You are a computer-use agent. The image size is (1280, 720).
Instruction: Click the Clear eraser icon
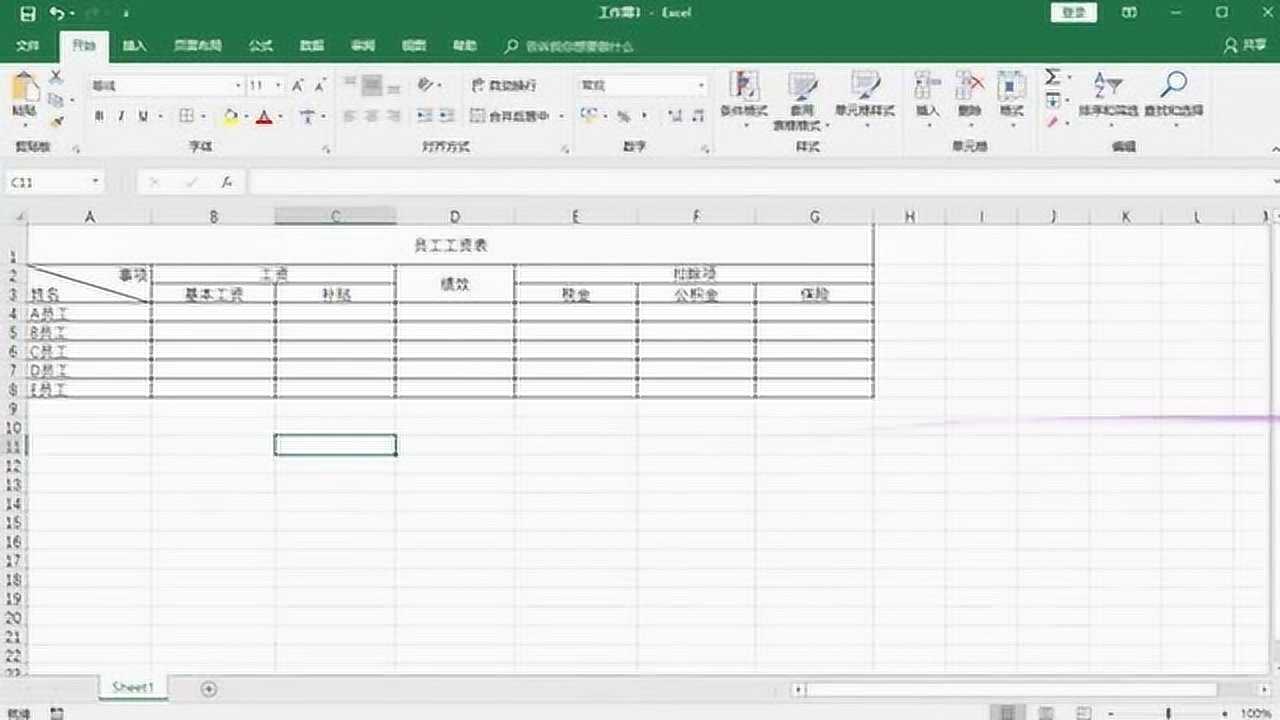[1053, 122]
